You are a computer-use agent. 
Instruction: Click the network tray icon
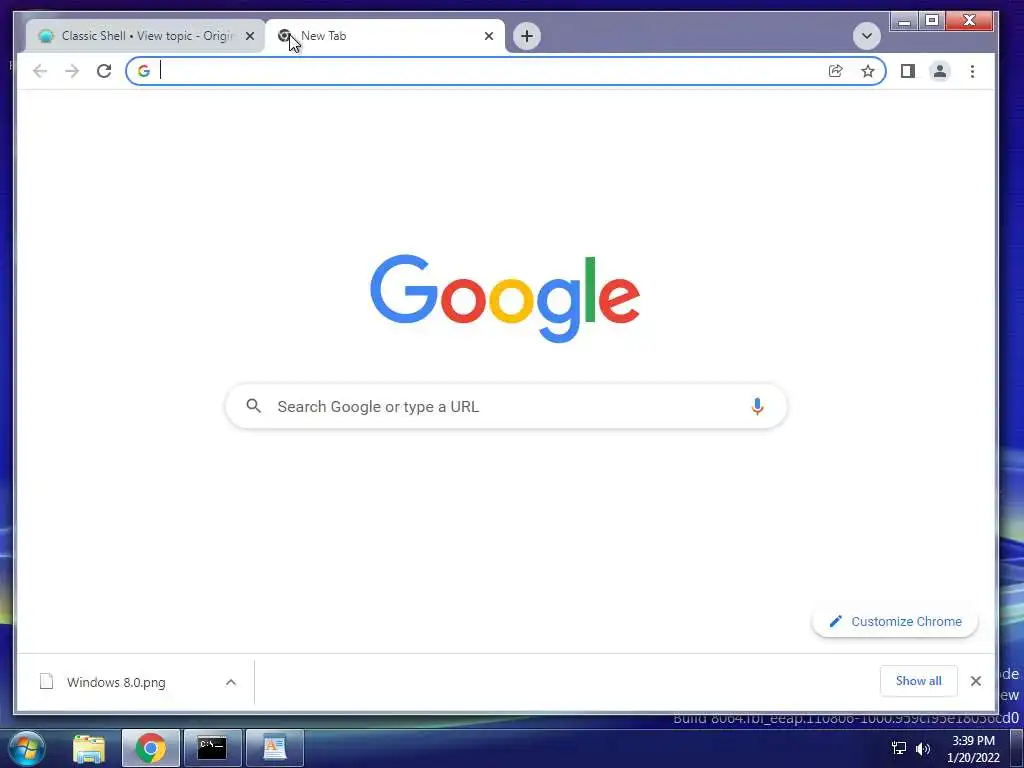[x=899, y=748]
